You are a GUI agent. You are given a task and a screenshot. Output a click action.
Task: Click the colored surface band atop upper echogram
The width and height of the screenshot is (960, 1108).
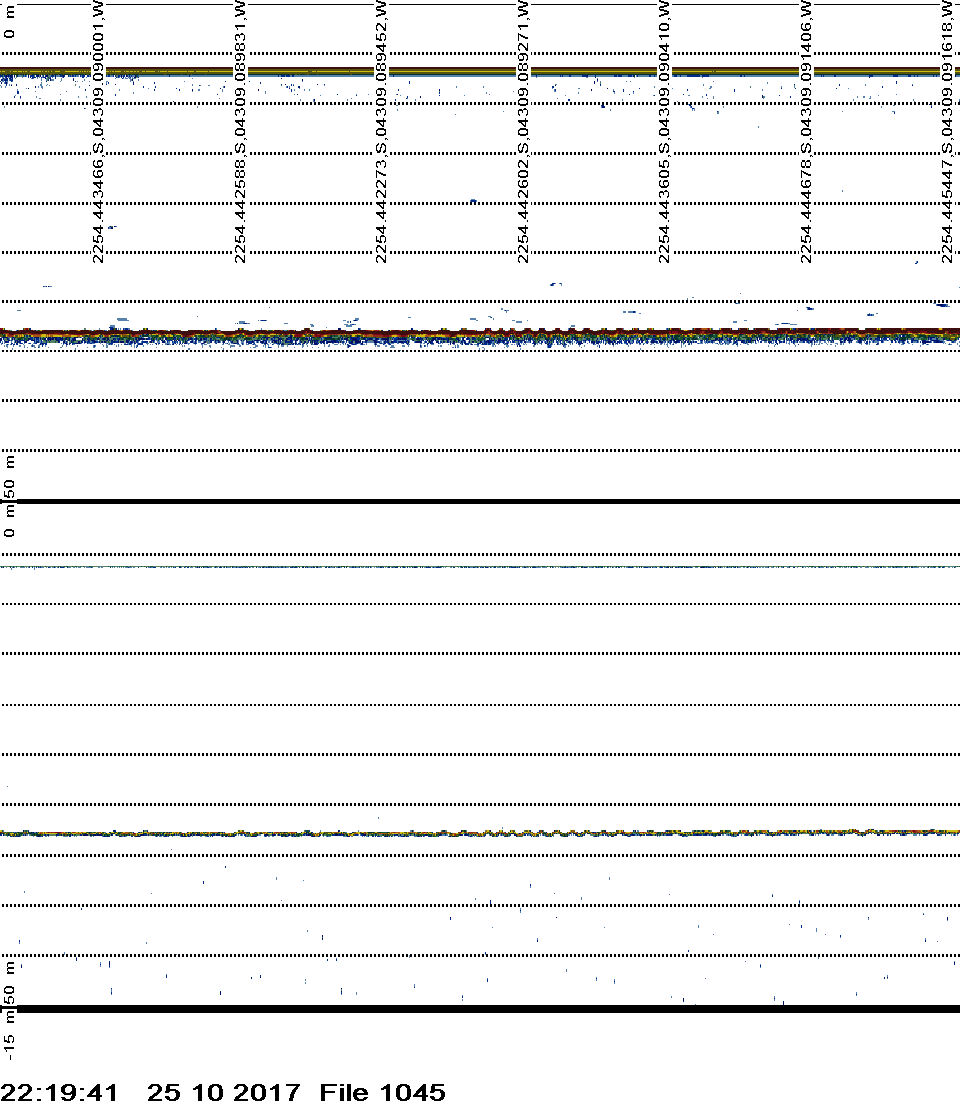point(480,72)
